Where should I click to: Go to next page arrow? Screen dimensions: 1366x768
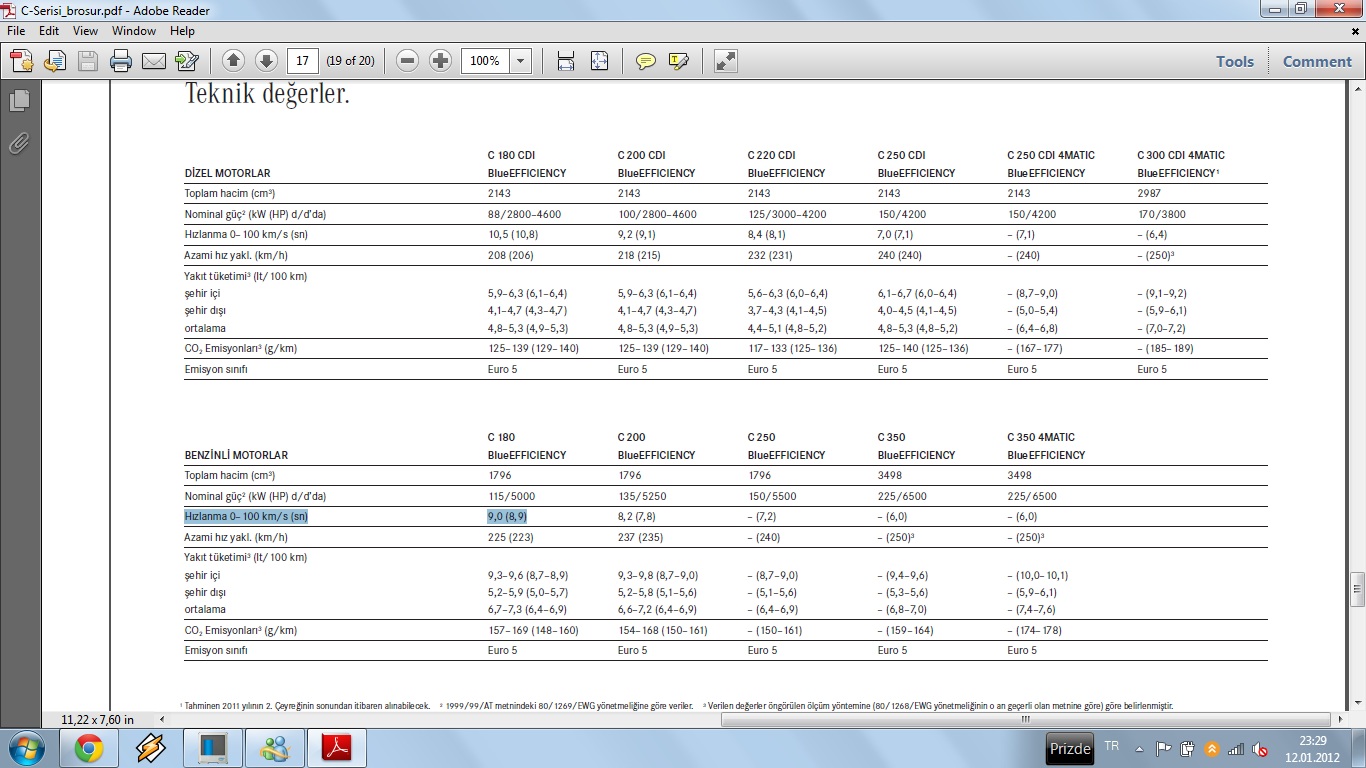pos(266,61)
